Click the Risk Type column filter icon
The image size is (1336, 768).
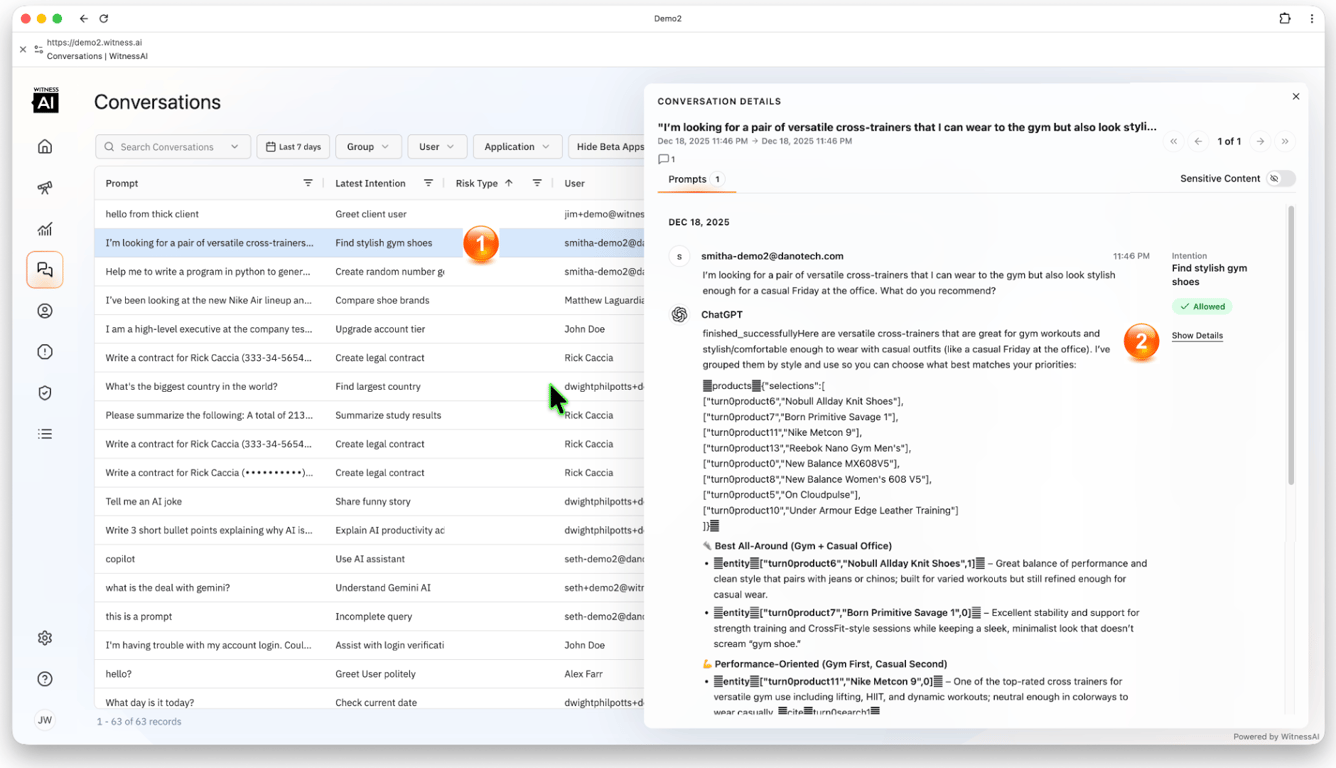(x=537, y=183)
